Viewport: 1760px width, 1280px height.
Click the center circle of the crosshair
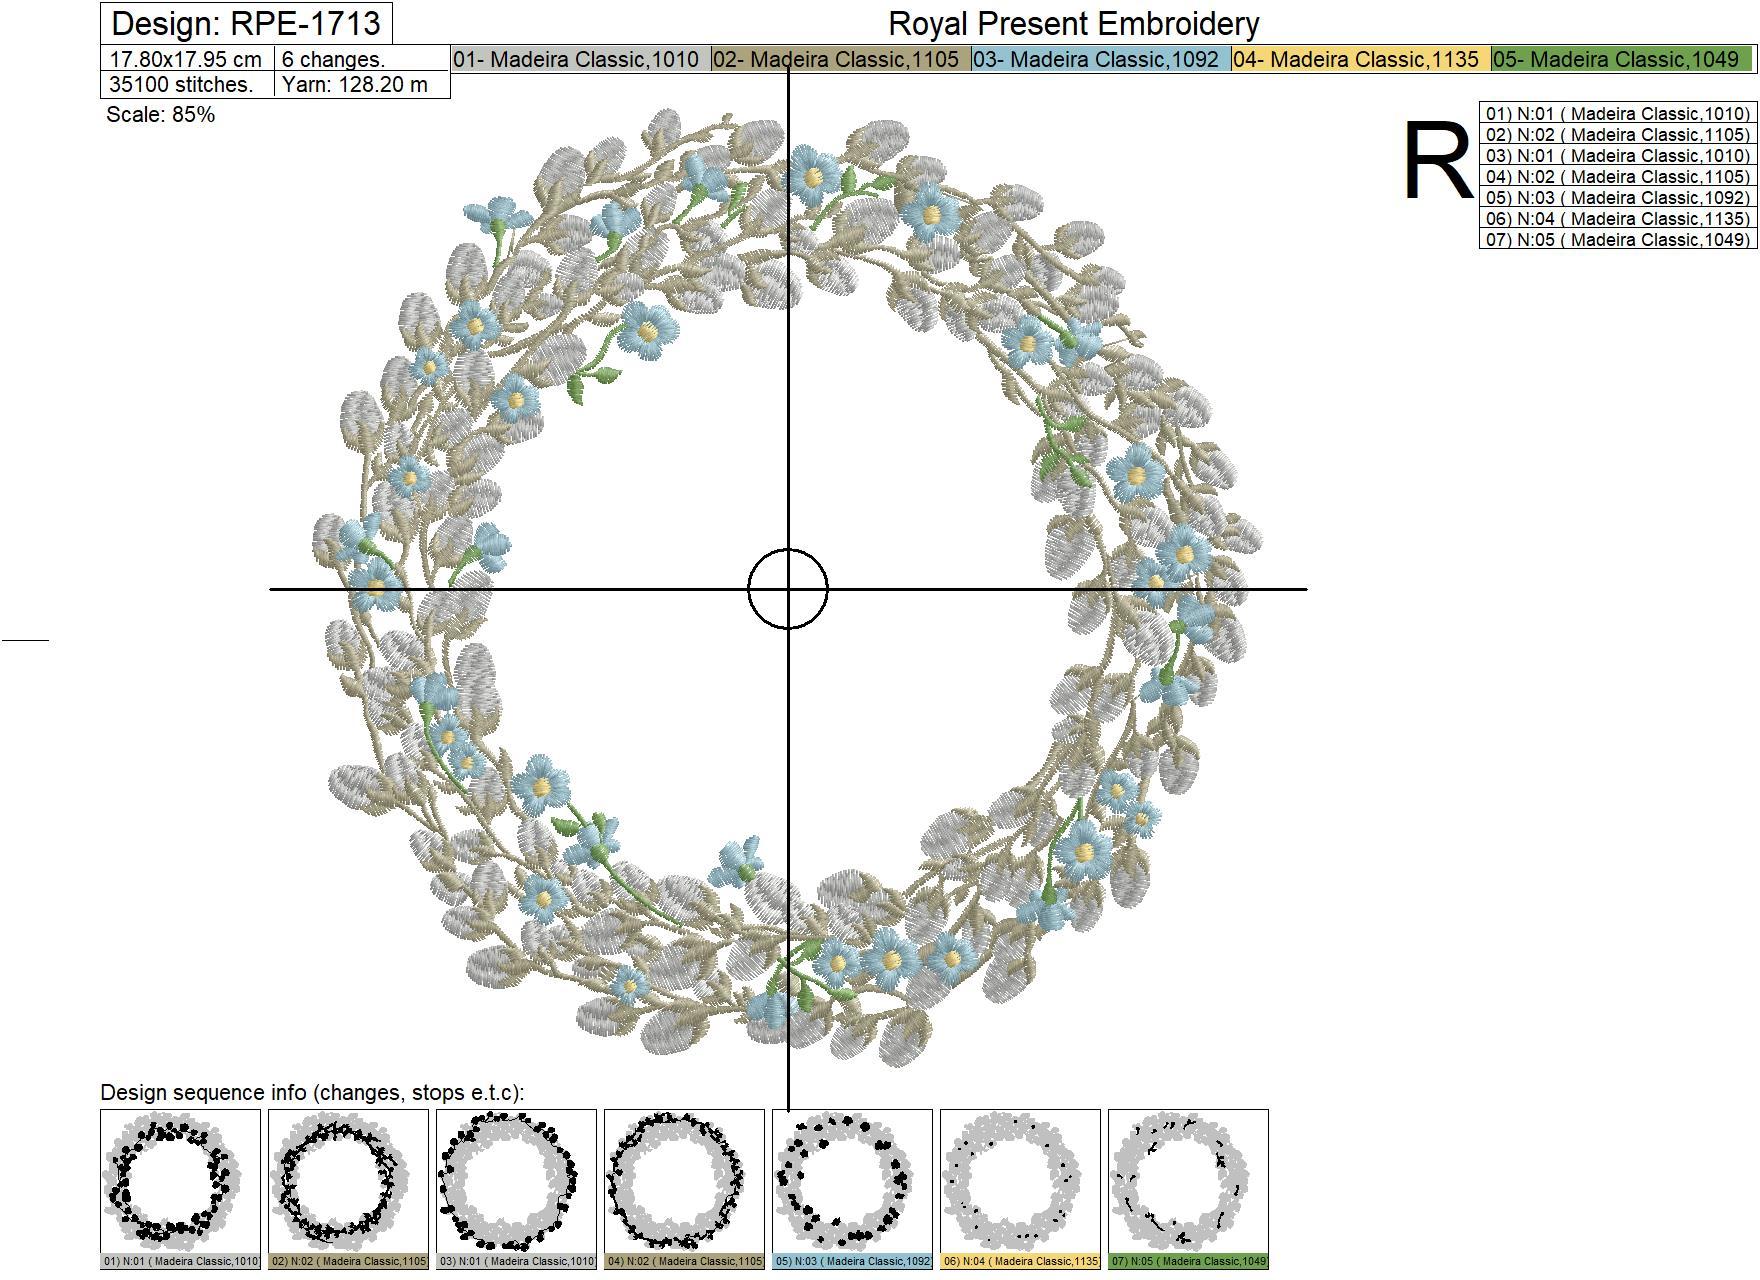[788, 589]
